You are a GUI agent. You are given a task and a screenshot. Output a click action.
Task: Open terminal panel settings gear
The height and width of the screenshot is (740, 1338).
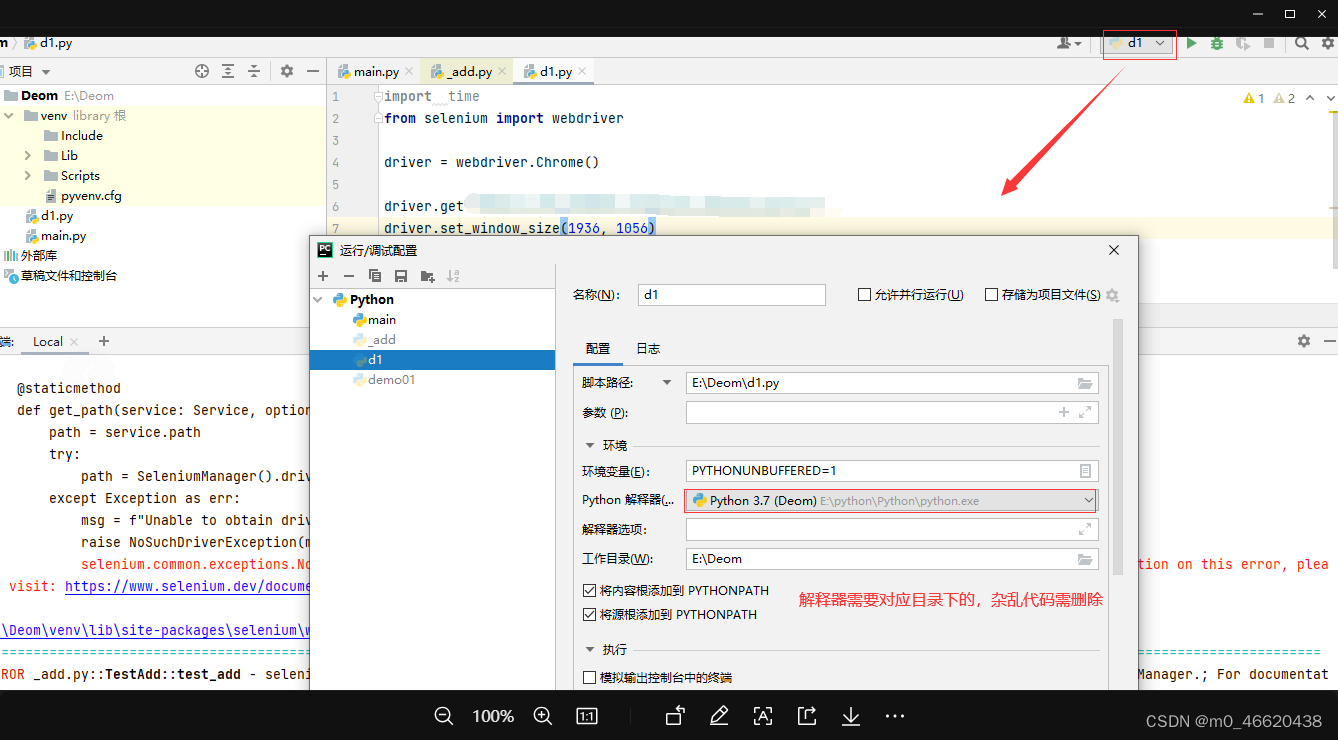point(1304,341)
